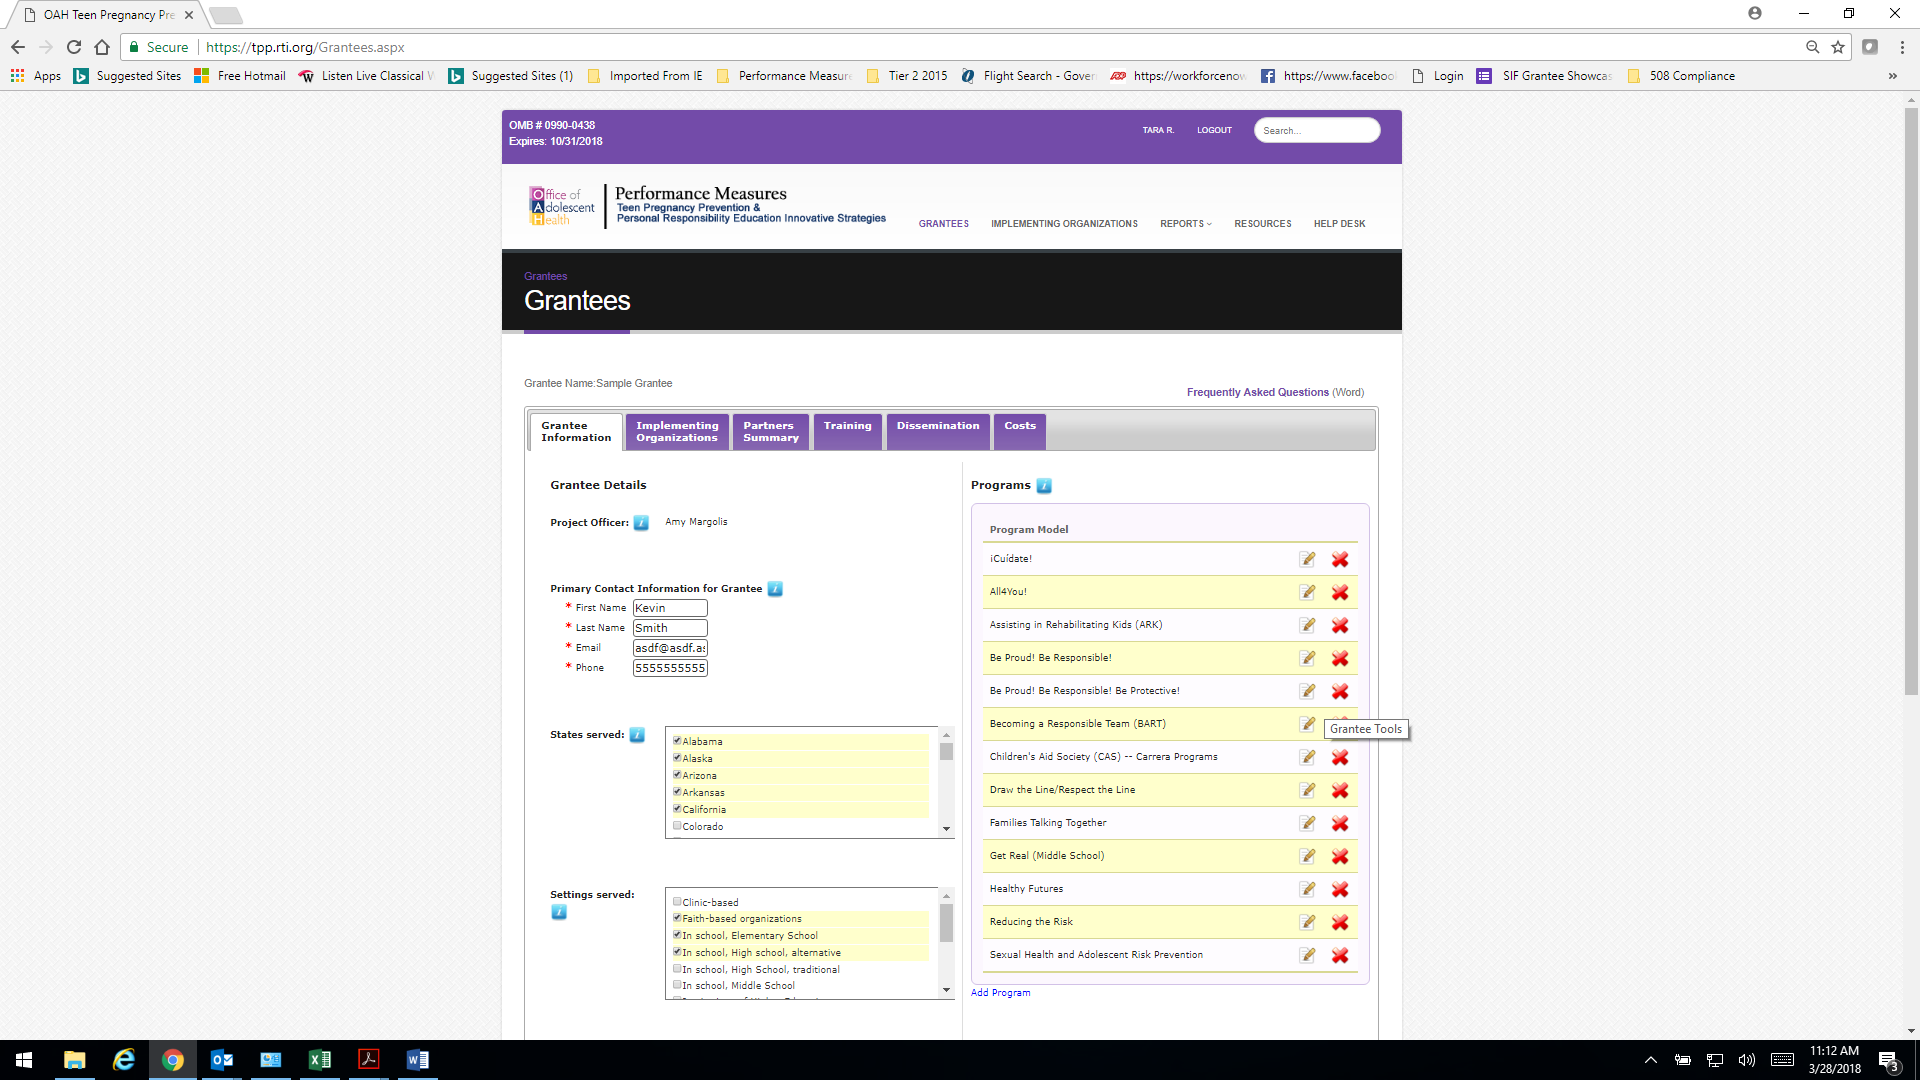The image size is (1920, 1080).
Task: Expand the Reports menu dropdown
Action: tap(1185, 224)
